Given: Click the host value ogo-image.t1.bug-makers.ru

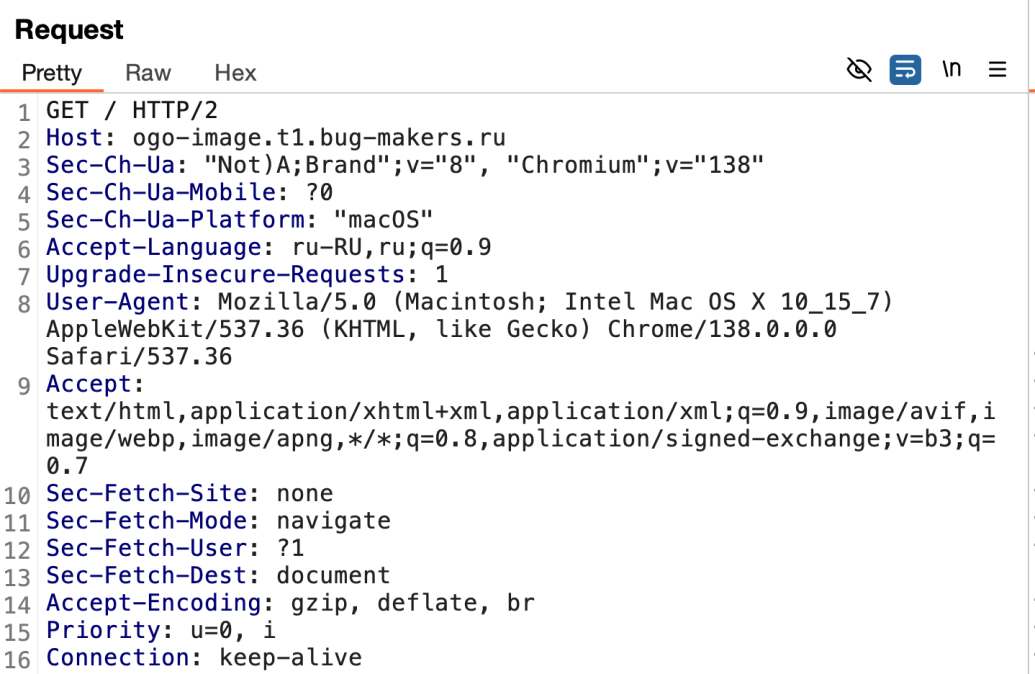Looking at the screenshot, I should coord(319,138).
